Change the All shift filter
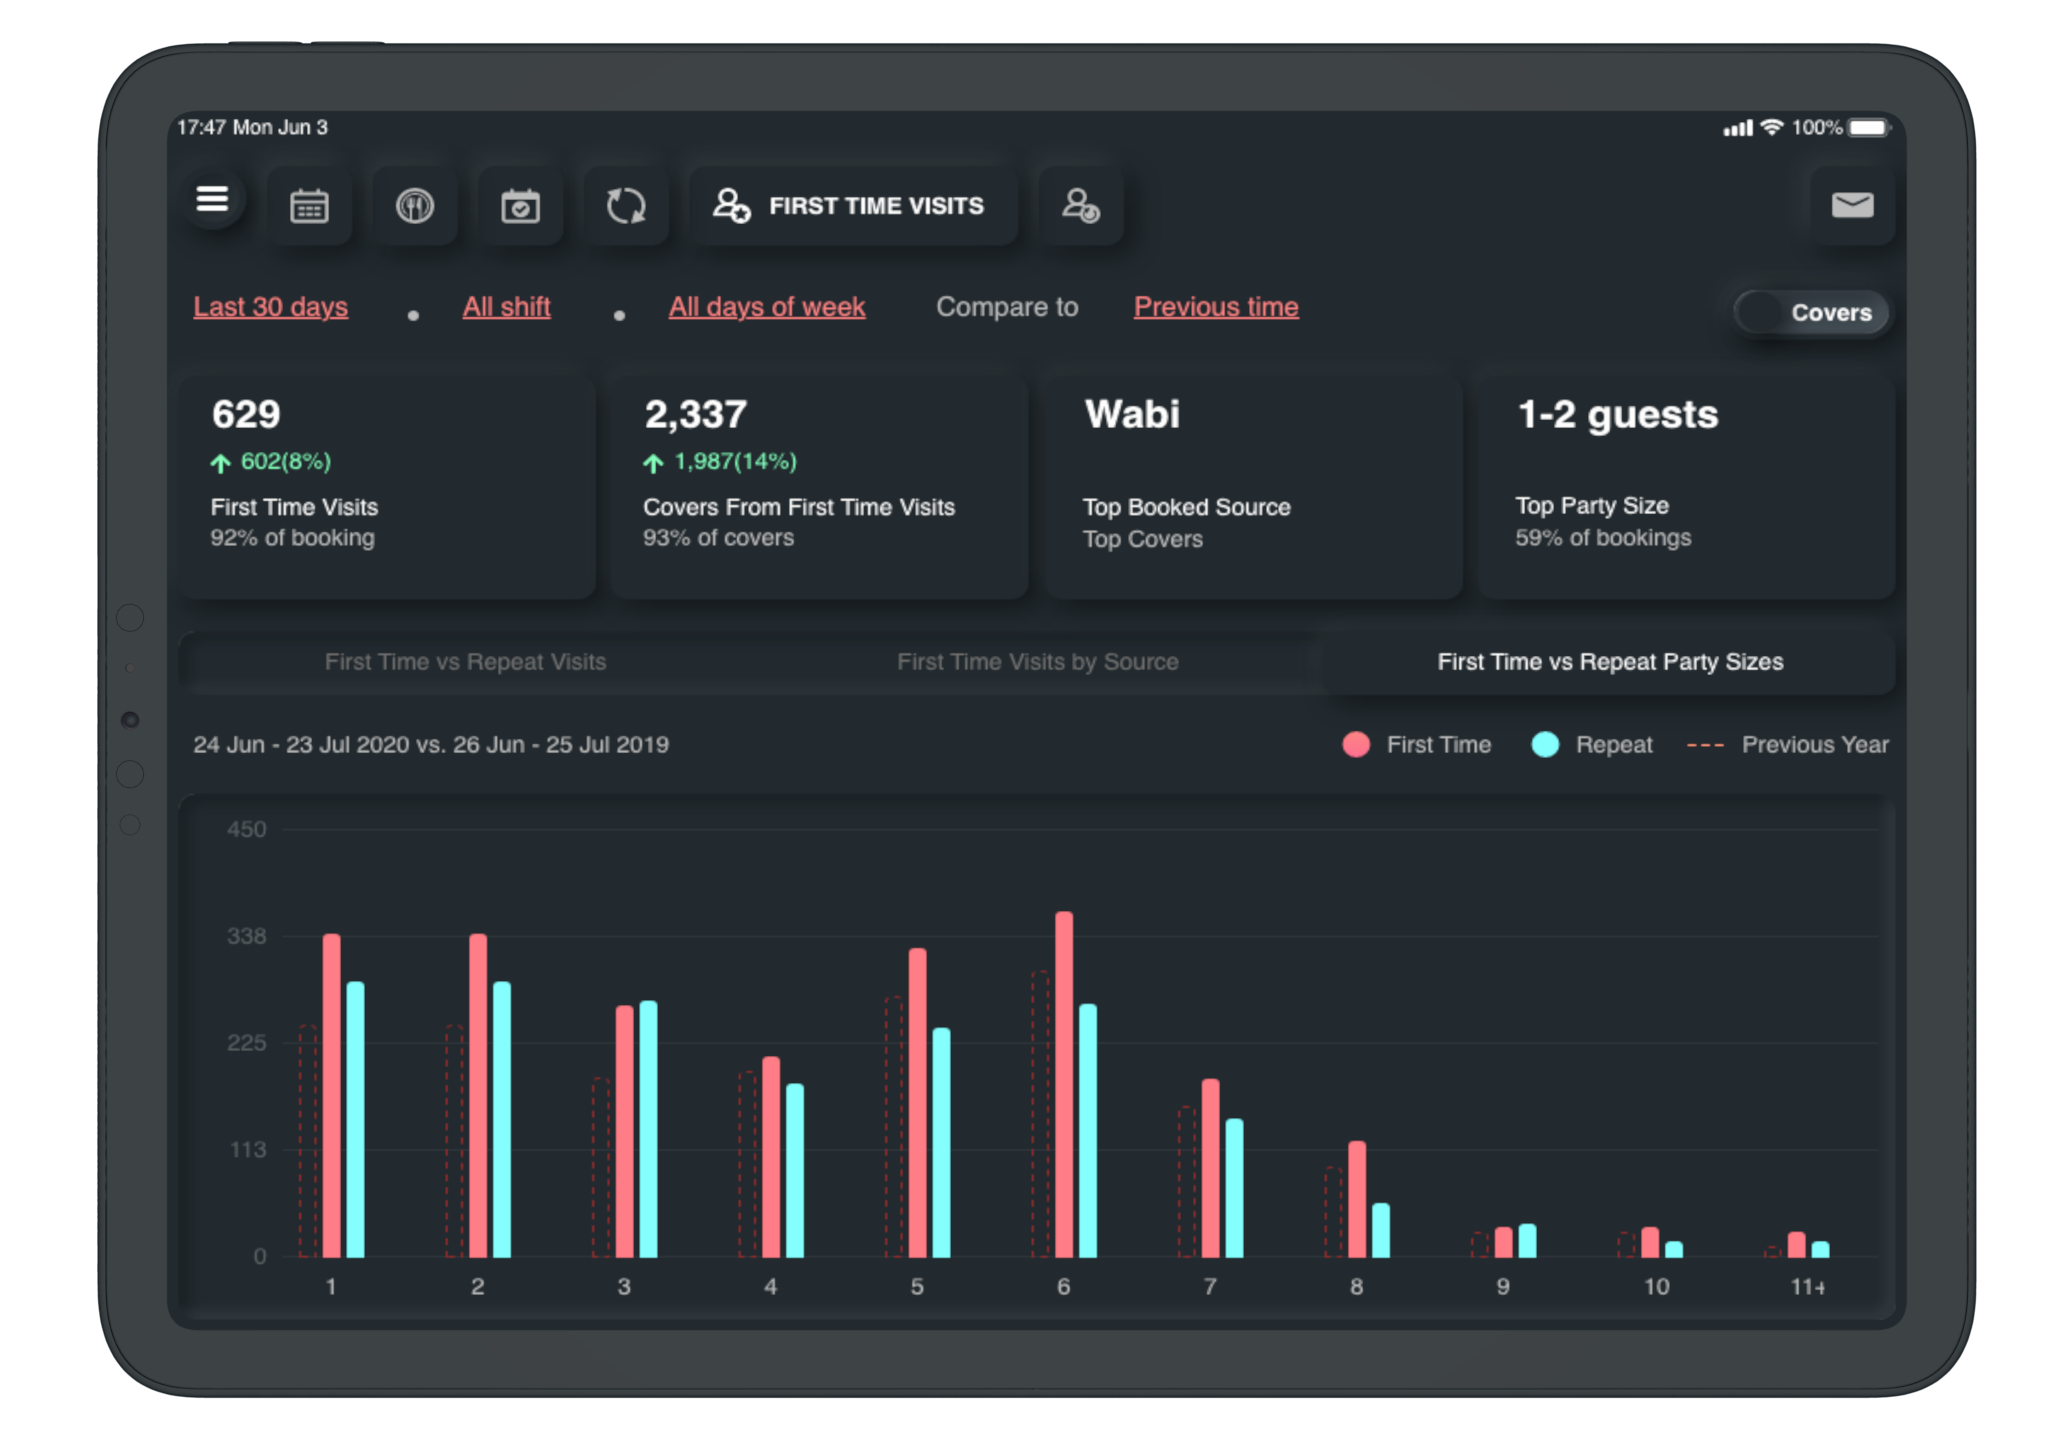The image size is (2053, 1440). point(506,307)
